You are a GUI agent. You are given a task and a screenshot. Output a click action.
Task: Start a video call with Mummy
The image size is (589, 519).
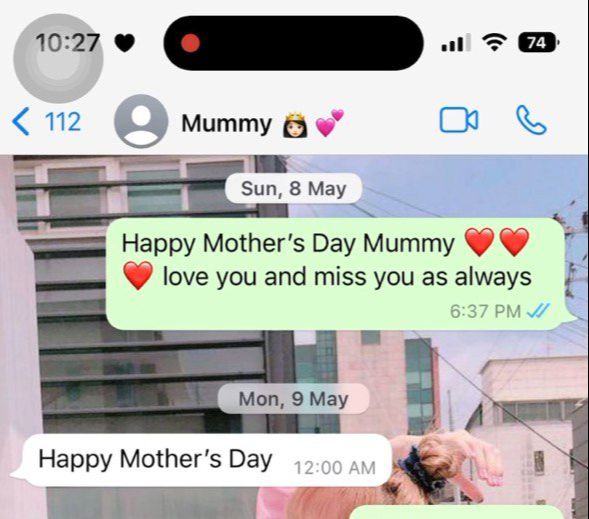click(459, 120)
